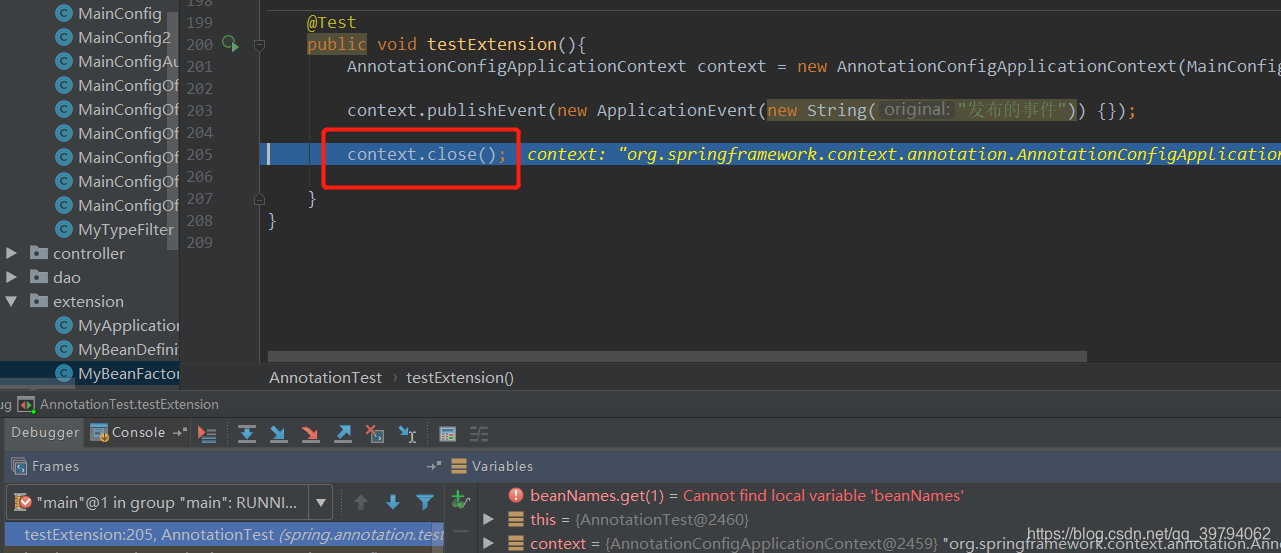The height and width of the screenshot is (553, 1281).
Task: Click the AnnotationTest breadcrumb
Action: point(325,377)
